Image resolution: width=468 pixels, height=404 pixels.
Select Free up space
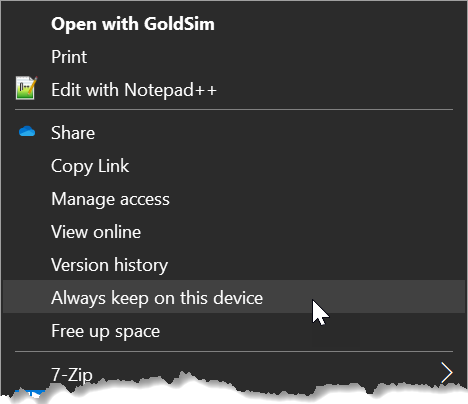pyautogui.click(x=233, y=331)
